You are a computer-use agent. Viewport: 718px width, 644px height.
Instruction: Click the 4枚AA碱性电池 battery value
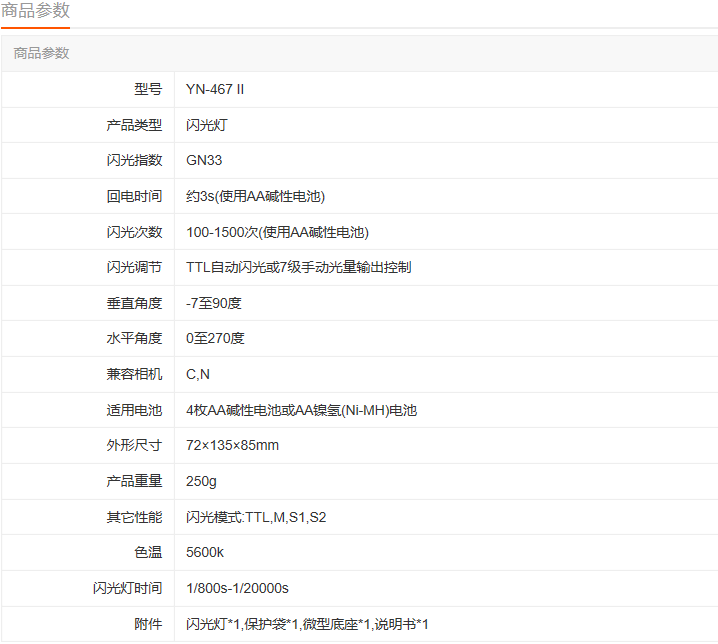pyautogui.click(x=301, y=410)
